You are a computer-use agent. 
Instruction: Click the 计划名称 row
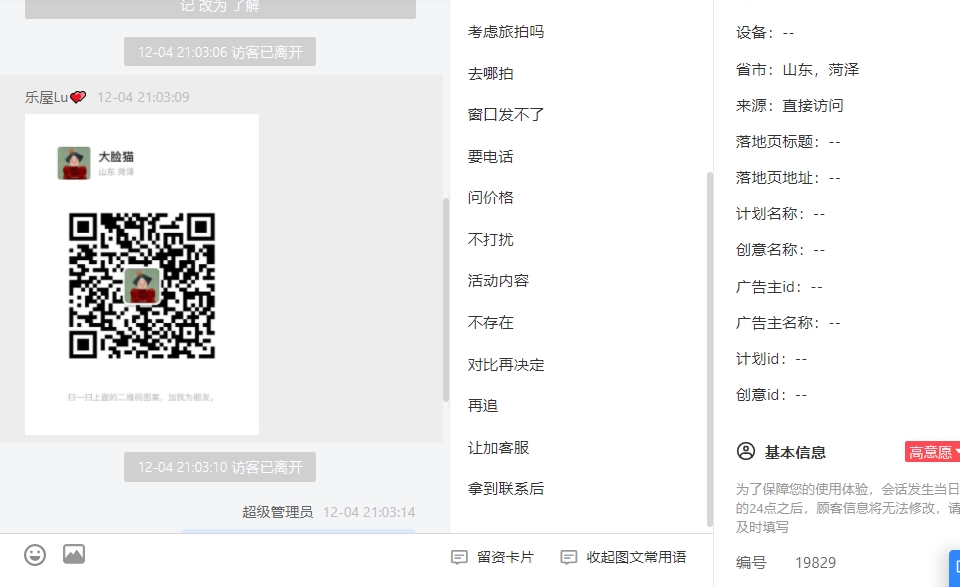coord(781,214)
